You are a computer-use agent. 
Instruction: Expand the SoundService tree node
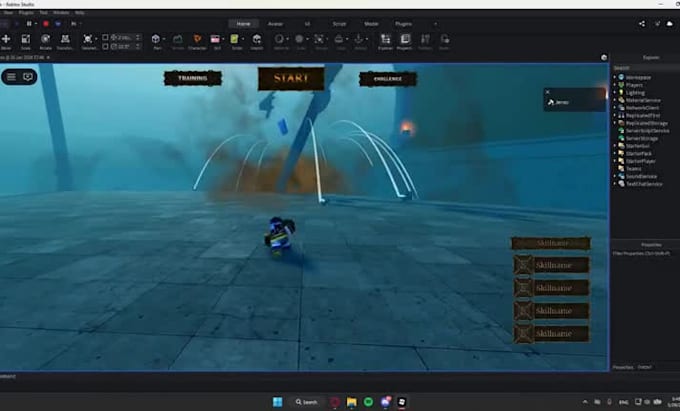tap(615, 176)
